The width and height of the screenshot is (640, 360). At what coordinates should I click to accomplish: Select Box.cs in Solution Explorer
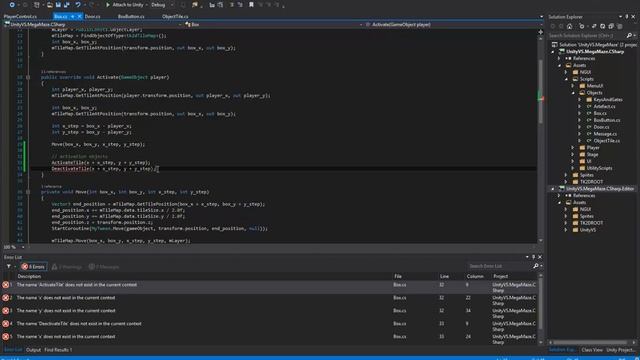point(600,113)
